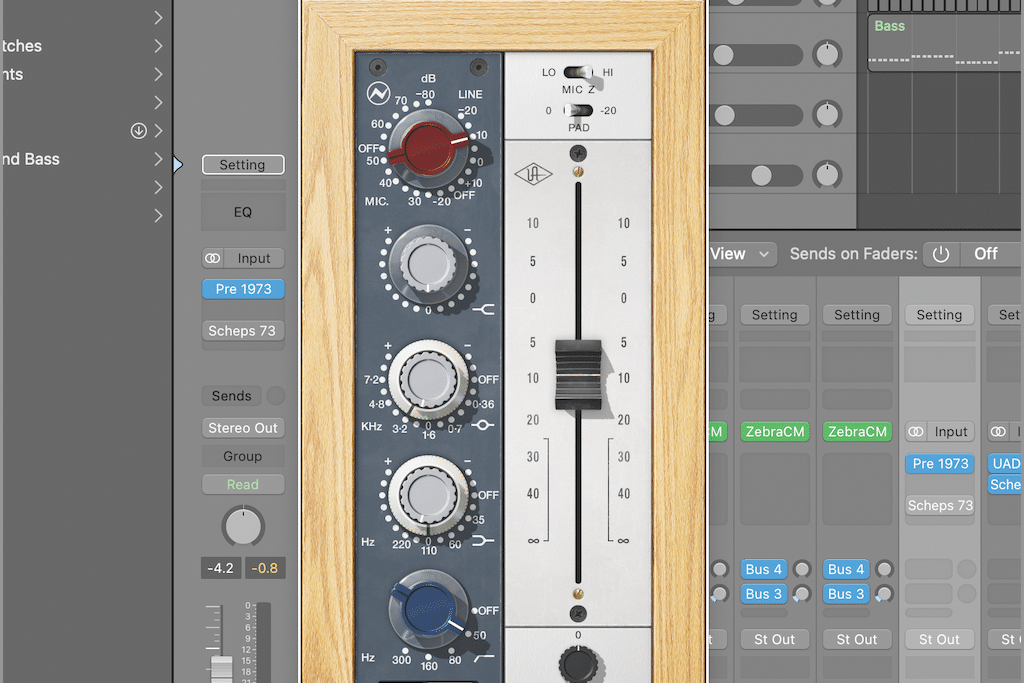
Task: Open the Scheps 73 slot in the mixer
Action: 940,505
